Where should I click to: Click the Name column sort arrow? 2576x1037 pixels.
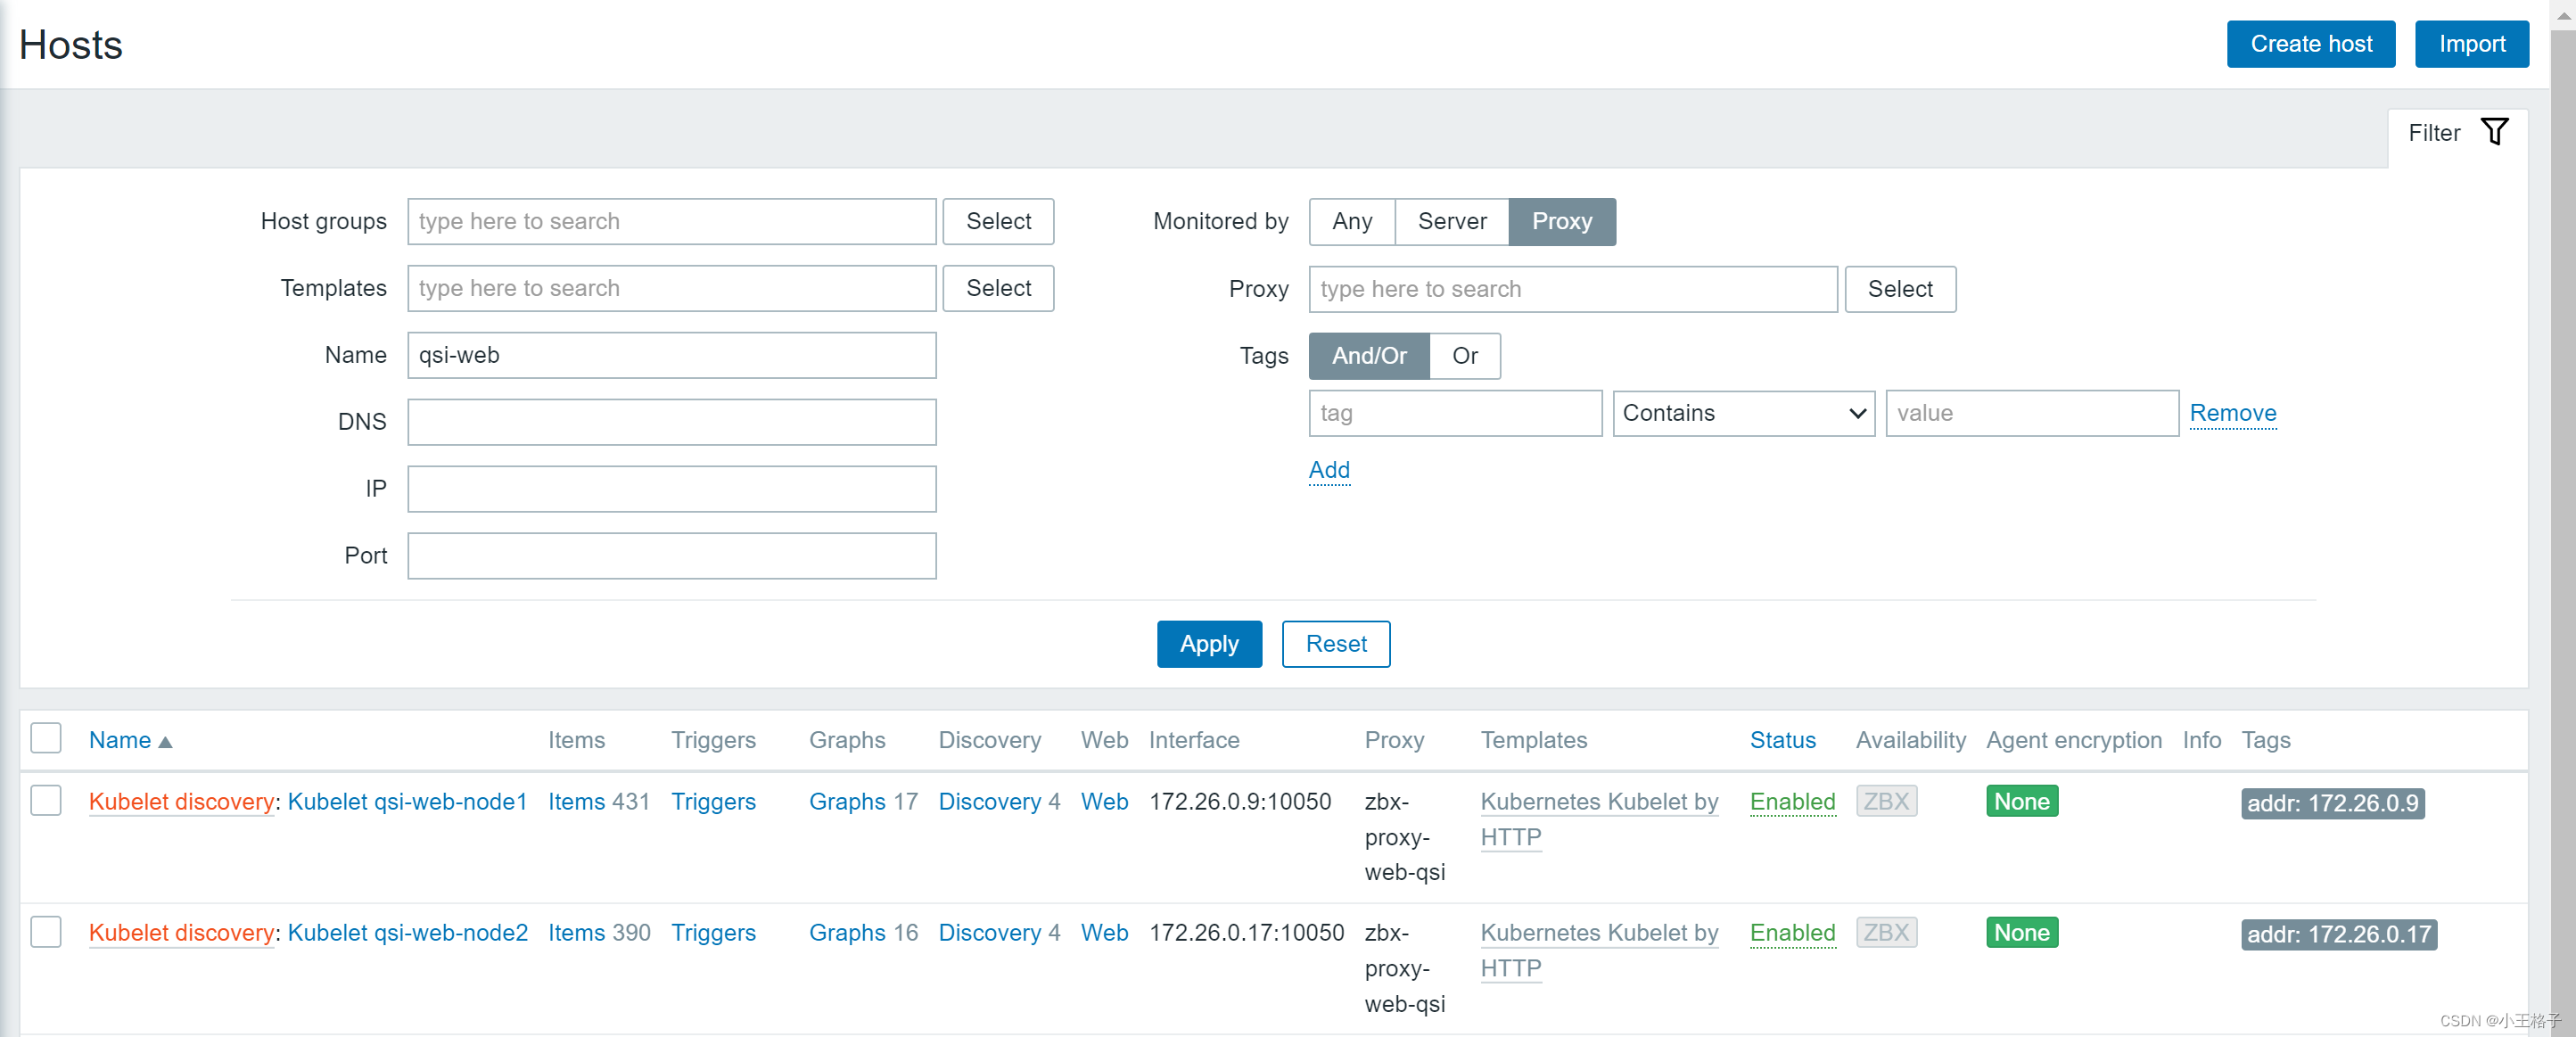pyautogui.click(x=165, y=742)
